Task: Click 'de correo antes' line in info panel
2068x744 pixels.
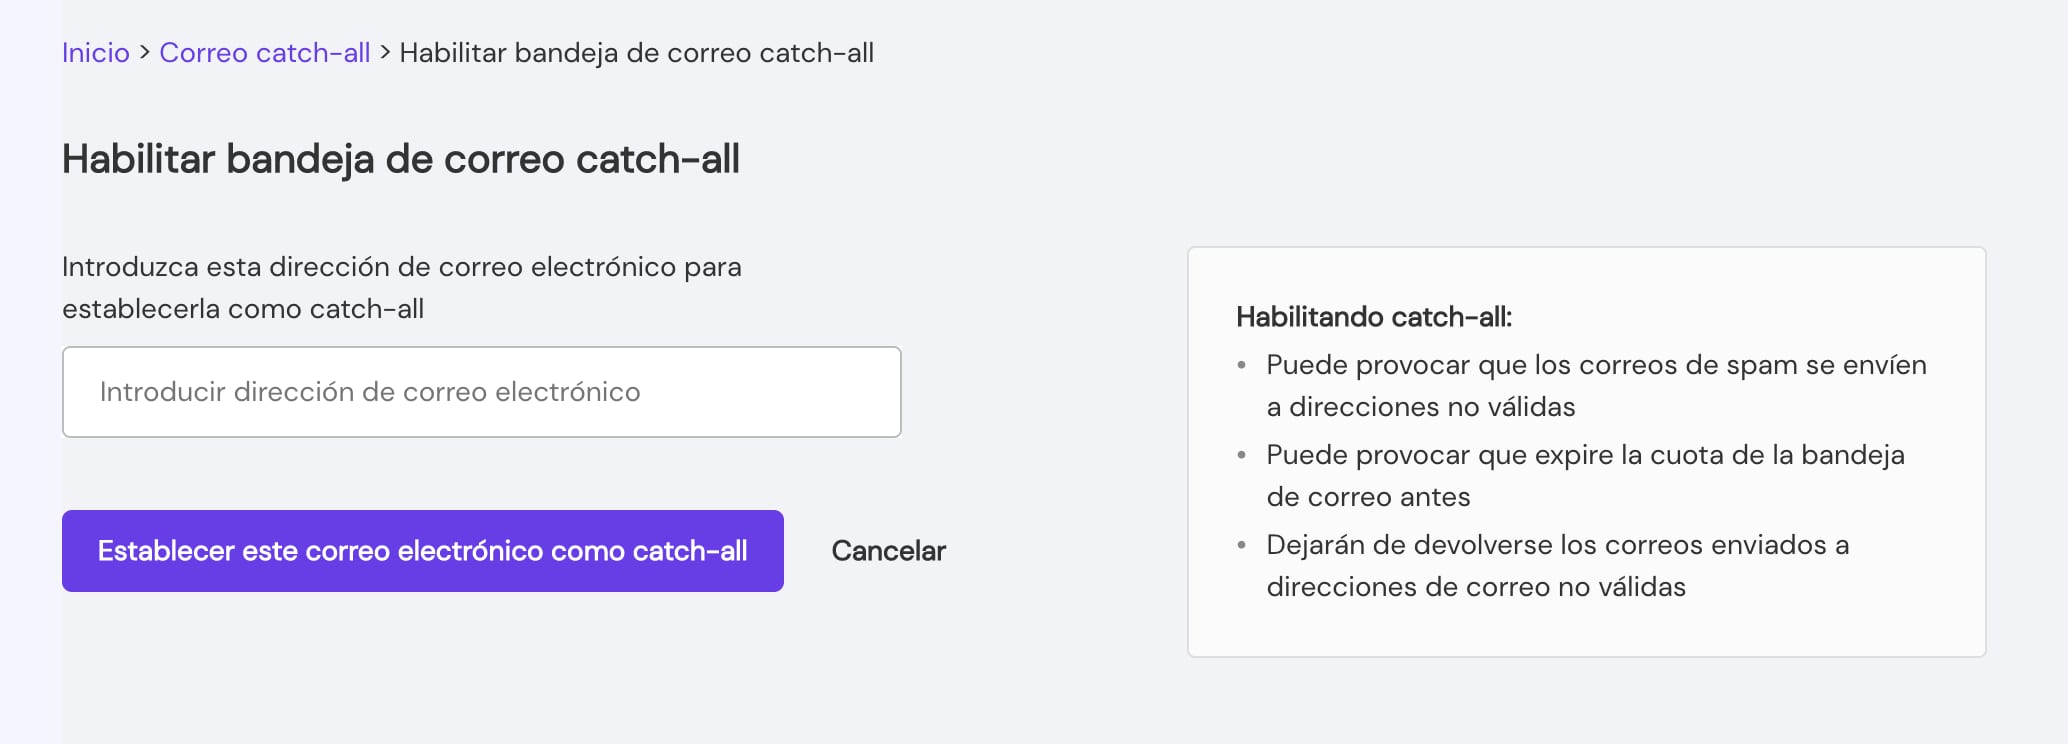Action: click(1368, 497)
